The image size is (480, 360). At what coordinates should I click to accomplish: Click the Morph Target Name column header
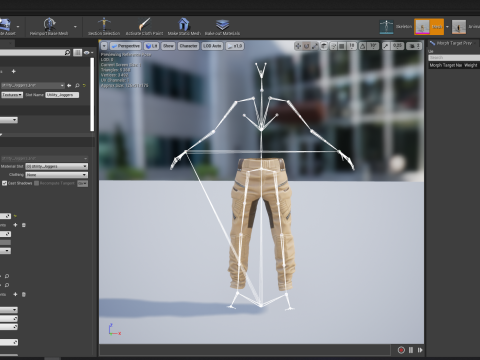446,65
